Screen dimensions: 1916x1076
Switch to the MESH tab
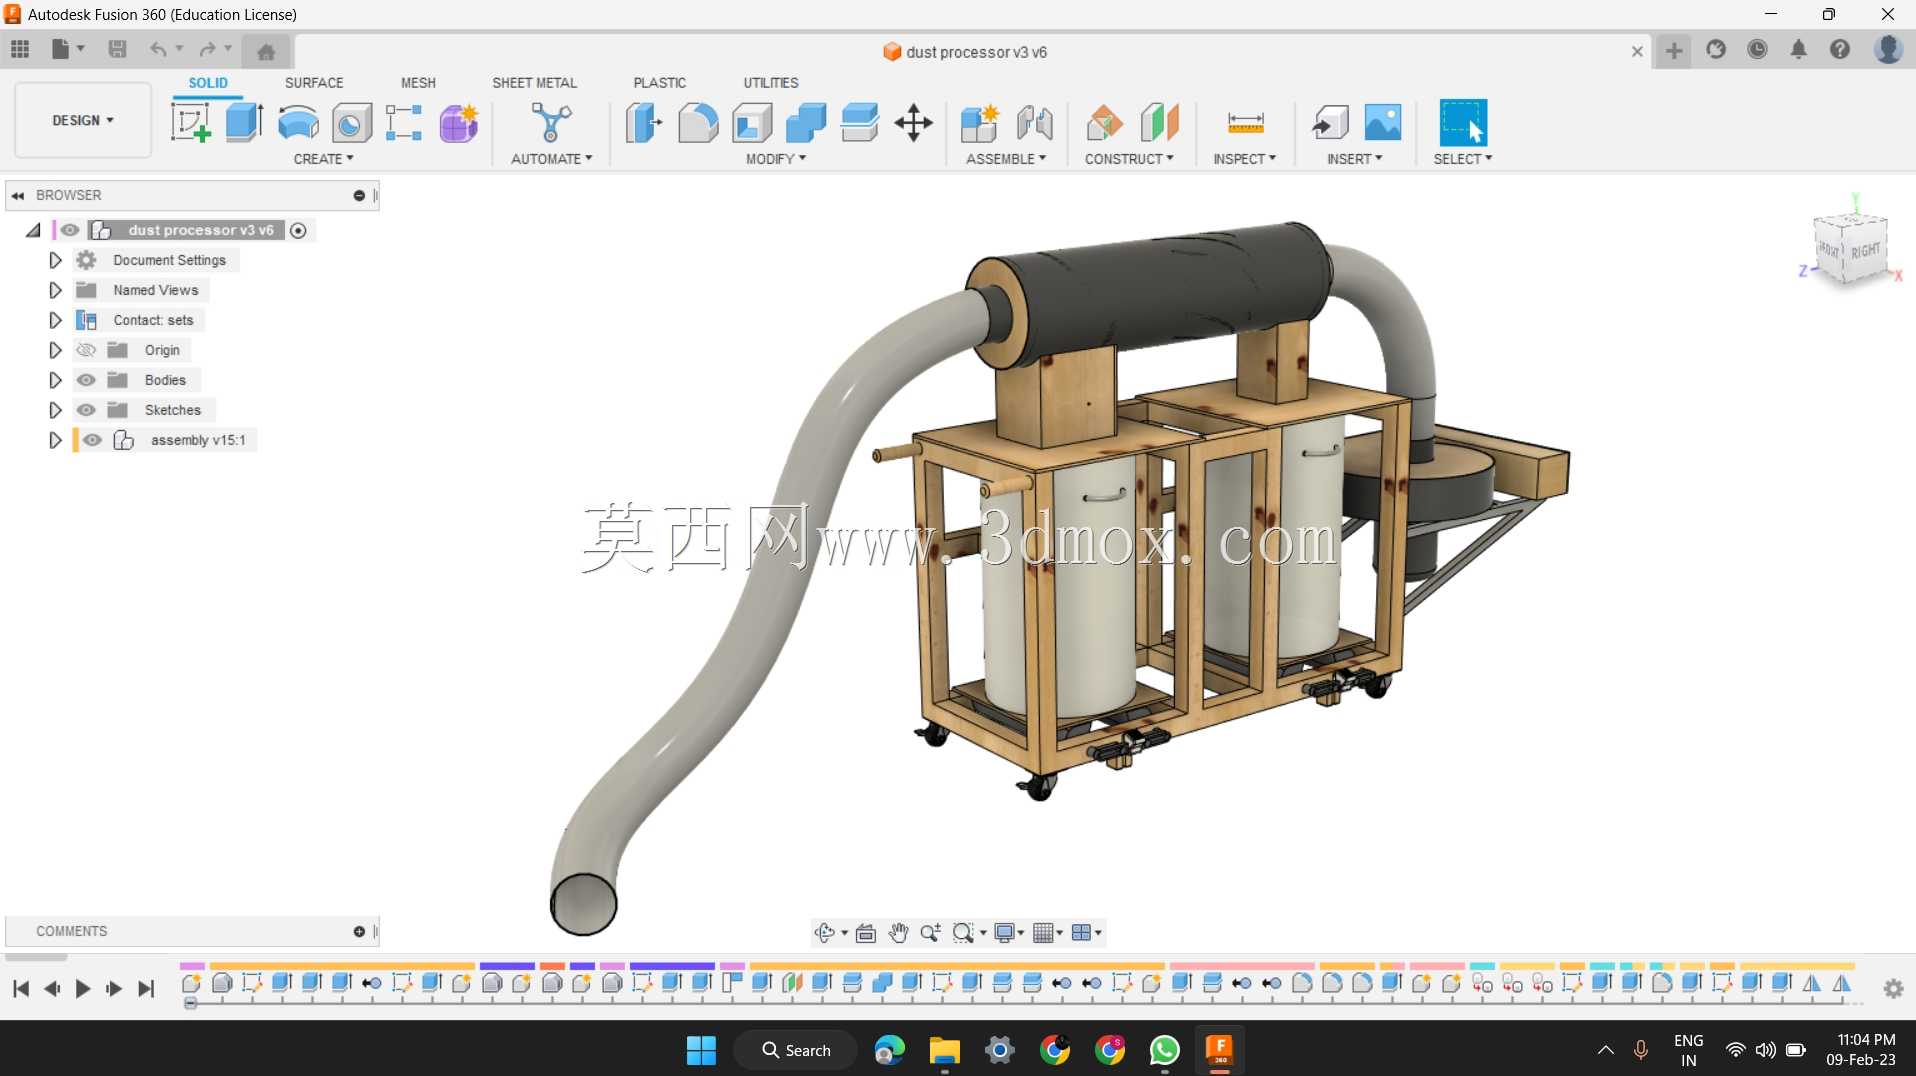coord(418,83)
